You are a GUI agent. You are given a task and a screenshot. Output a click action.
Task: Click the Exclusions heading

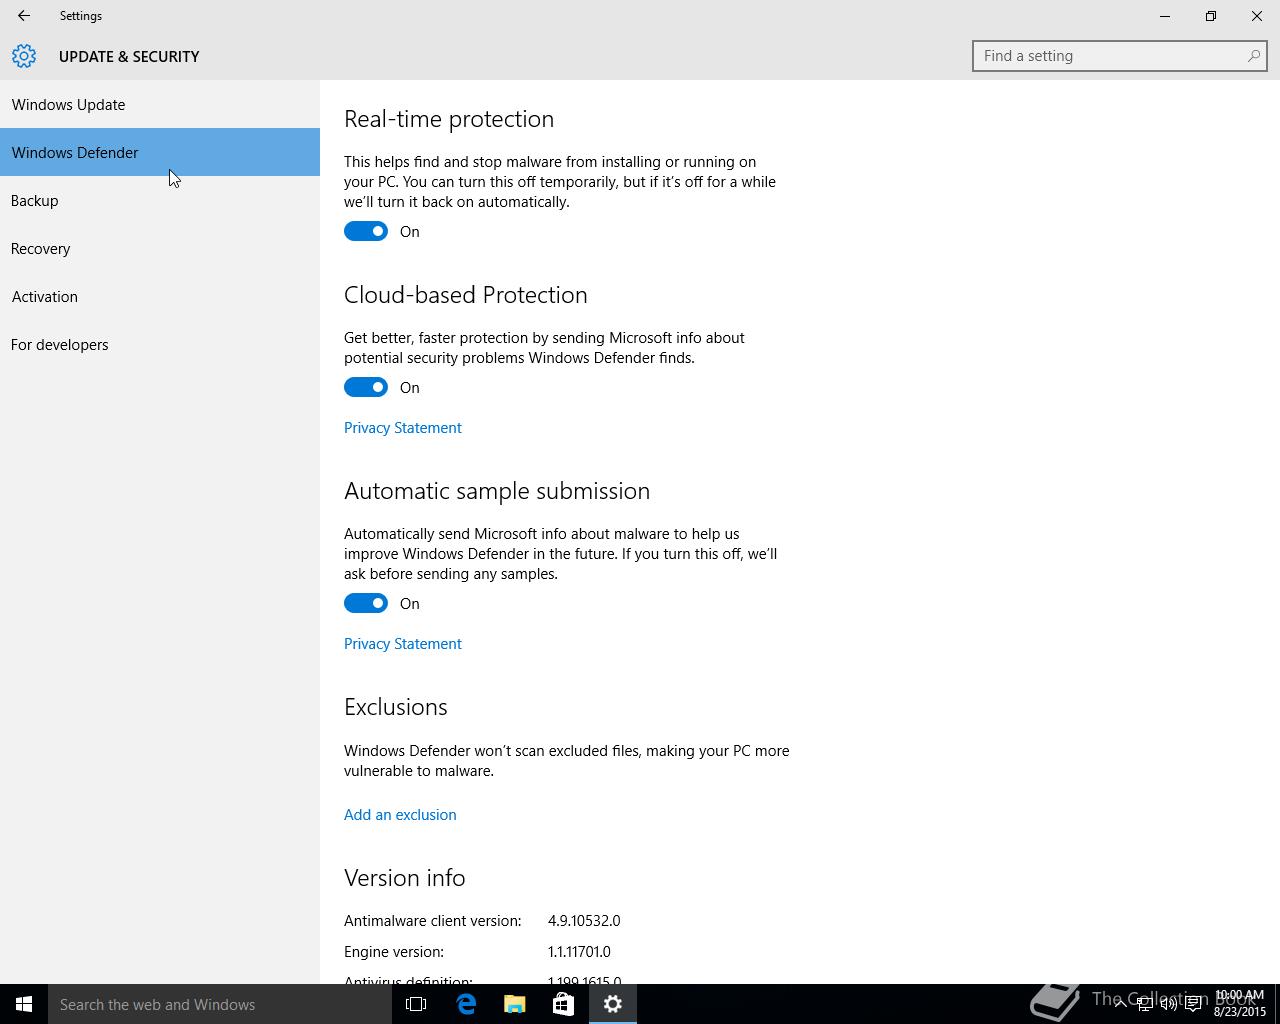(x=396, y=706)
